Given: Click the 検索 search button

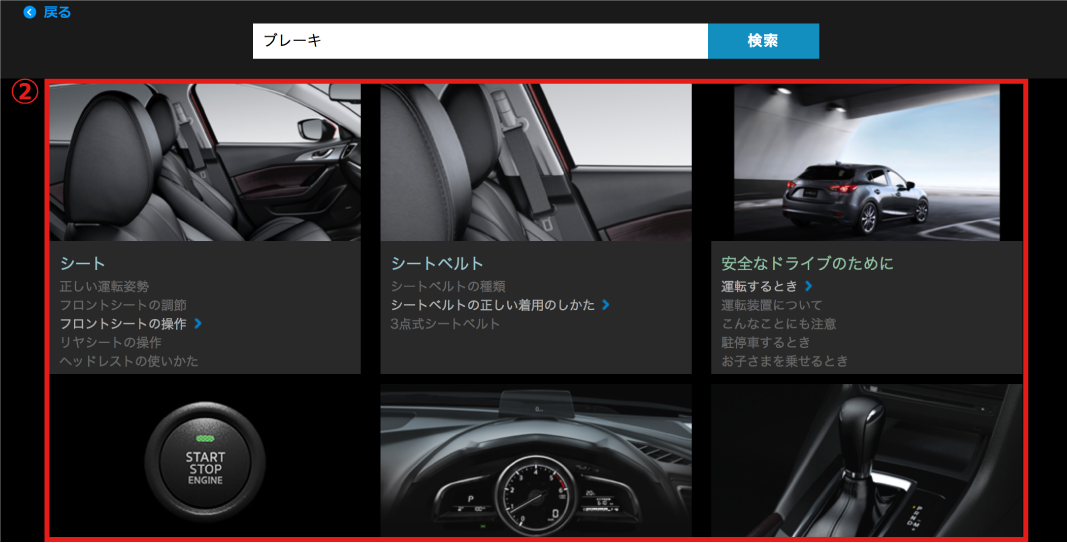Looking at the screenshot, I should tap(763, 41).
